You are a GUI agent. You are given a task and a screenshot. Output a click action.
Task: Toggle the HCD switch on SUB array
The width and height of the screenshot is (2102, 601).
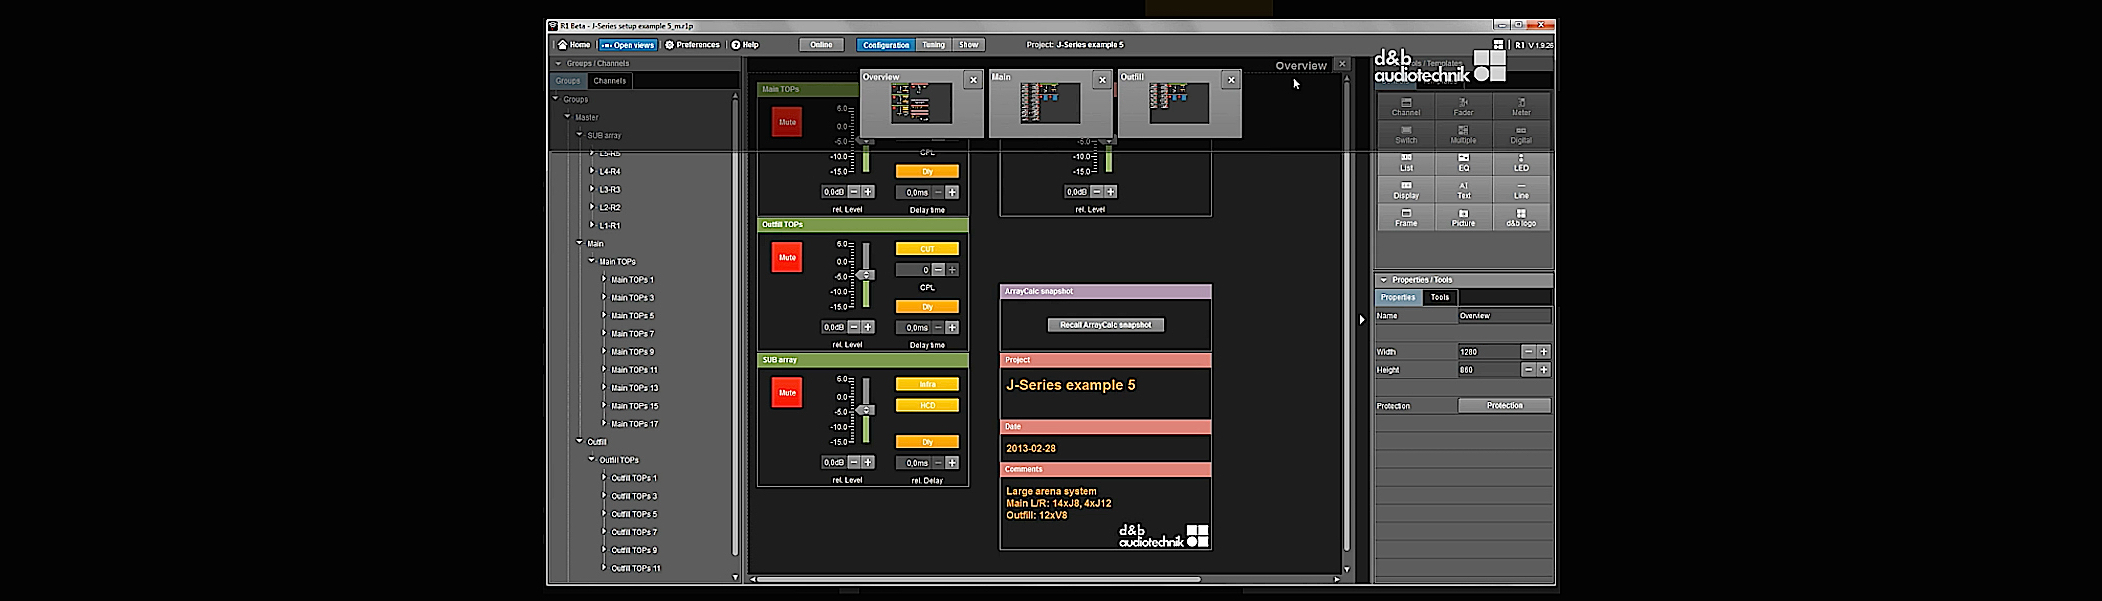click(x=927, y=405)
